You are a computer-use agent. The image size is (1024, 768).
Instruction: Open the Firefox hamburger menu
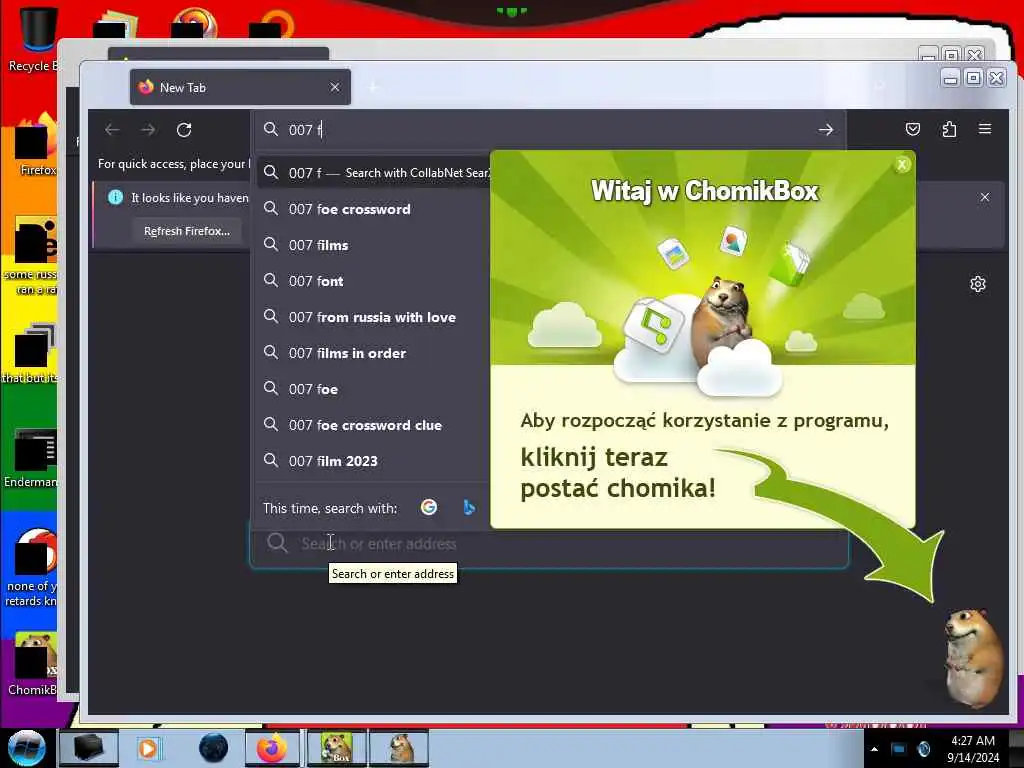985,129
